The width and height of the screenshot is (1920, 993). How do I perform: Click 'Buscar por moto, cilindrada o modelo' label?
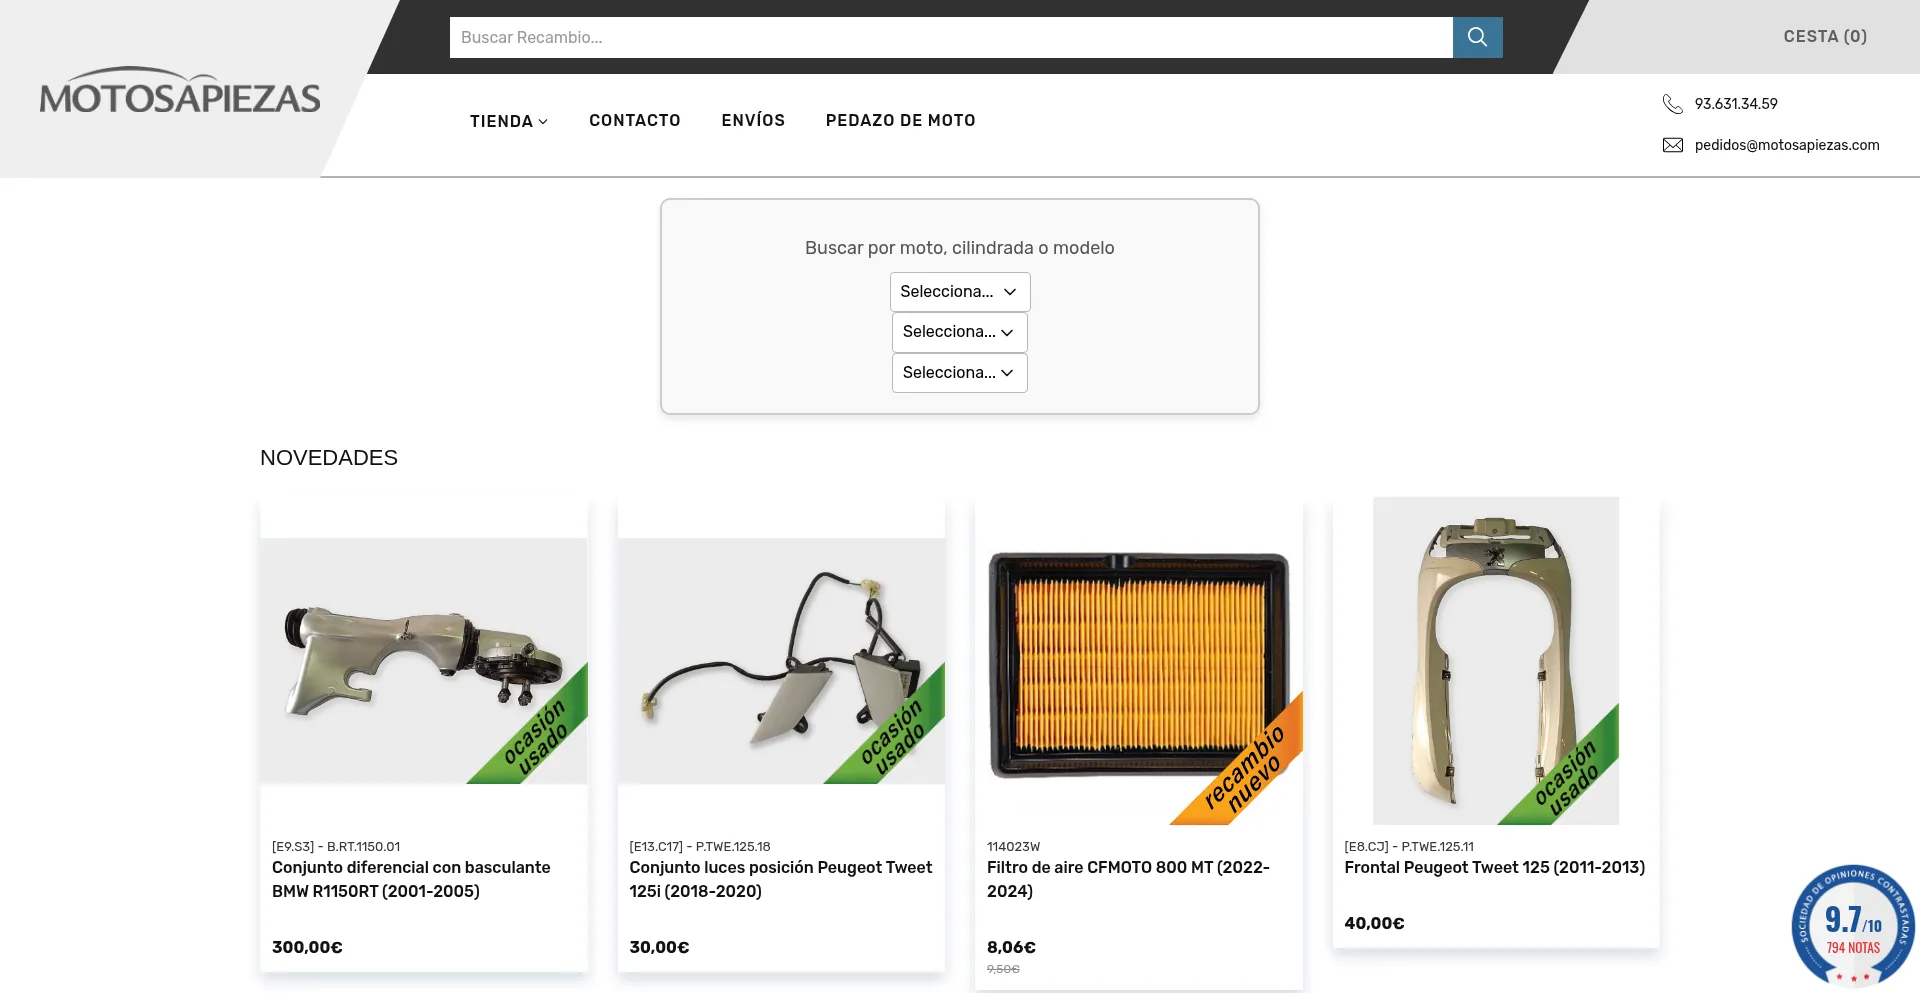tap(960, 248)
